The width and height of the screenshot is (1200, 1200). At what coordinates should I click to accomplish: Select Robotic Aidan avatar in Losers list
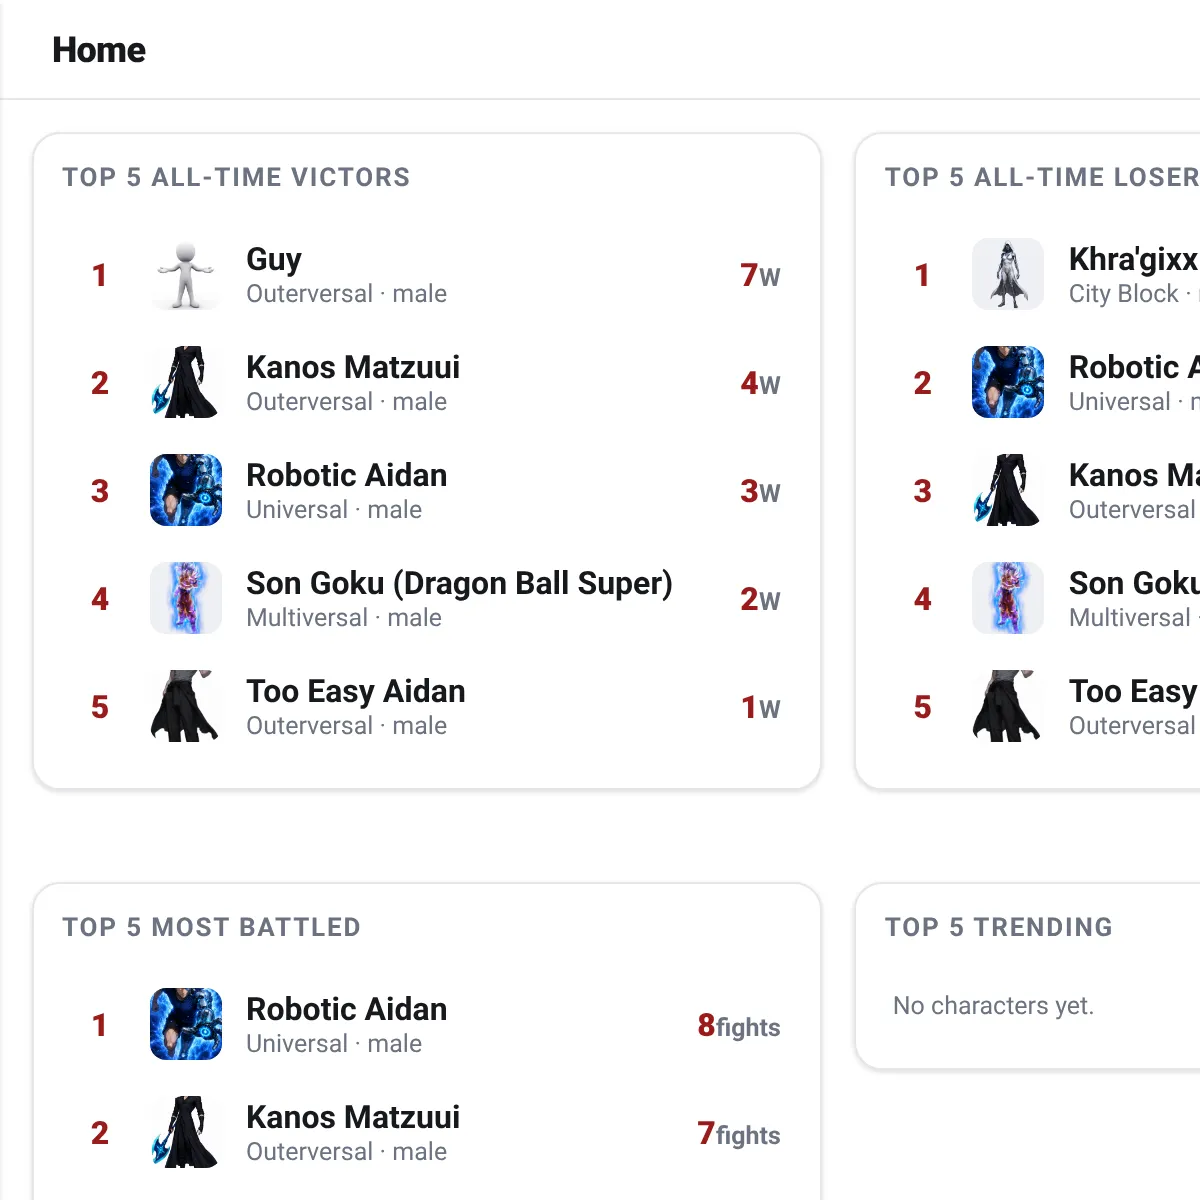(1008, 382)
